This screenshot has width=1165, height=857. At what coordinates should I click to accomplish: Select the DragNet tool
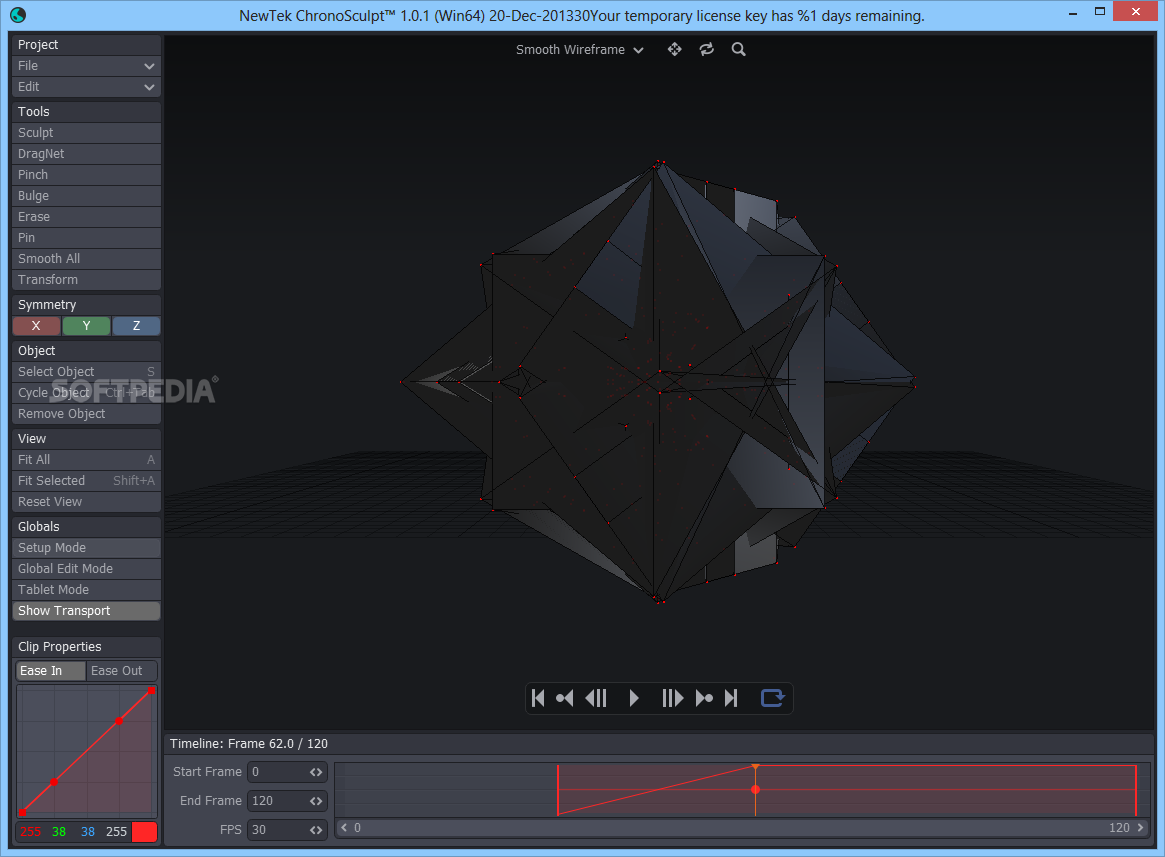click(x=86, y=154)
